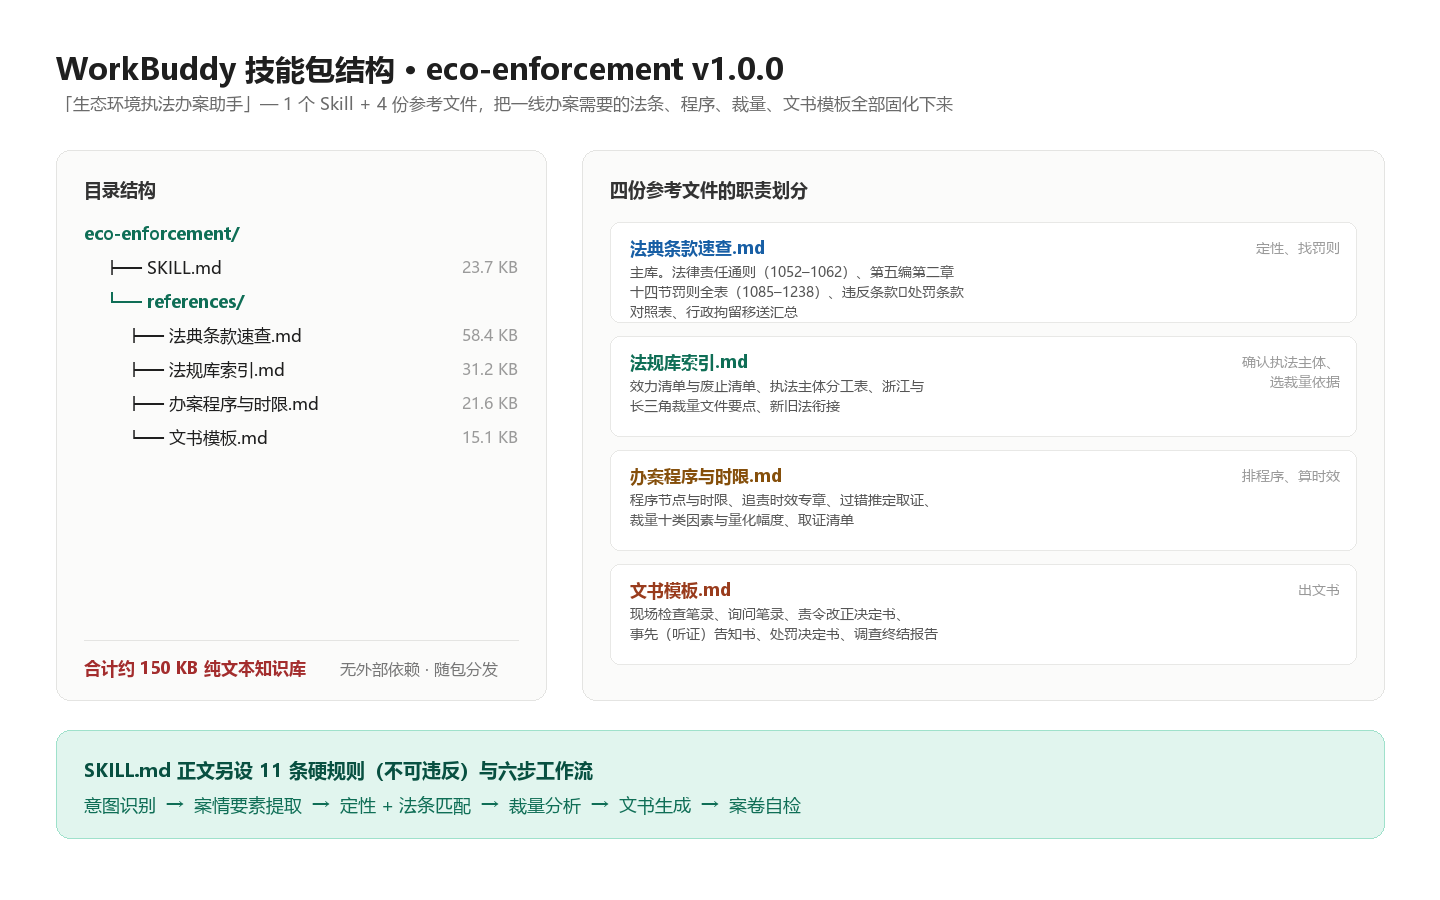Click the 31.2 KB file size
Image resolution: width=1440 pixels, height=900 pixels.
[x=490, y=370]
